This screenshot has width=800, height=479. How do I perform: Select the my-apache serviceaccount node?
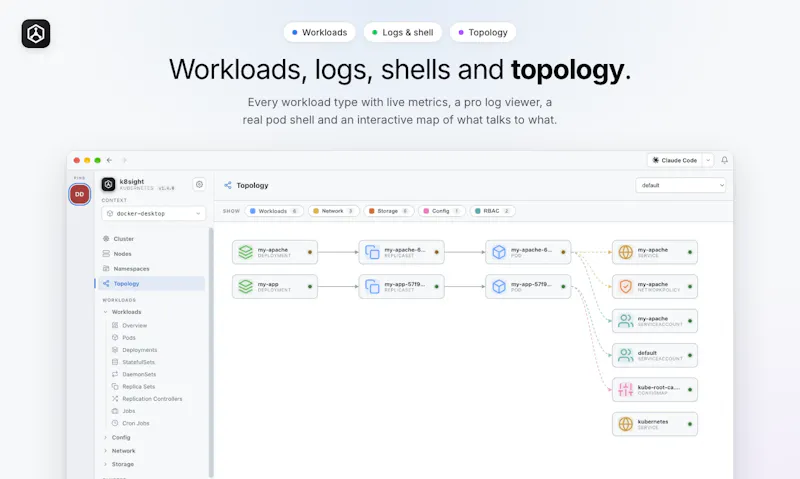[655, 321]
